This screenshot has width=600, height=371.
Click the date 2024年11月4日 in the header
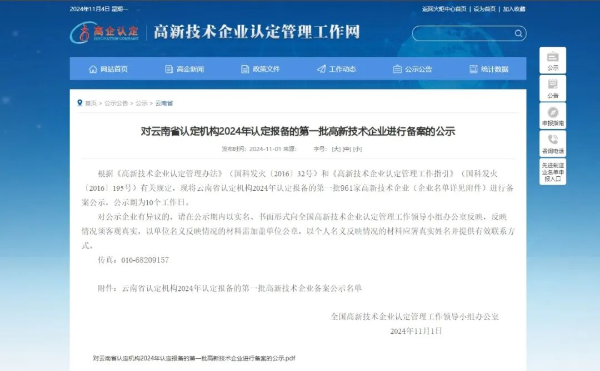tap(90, 9)
